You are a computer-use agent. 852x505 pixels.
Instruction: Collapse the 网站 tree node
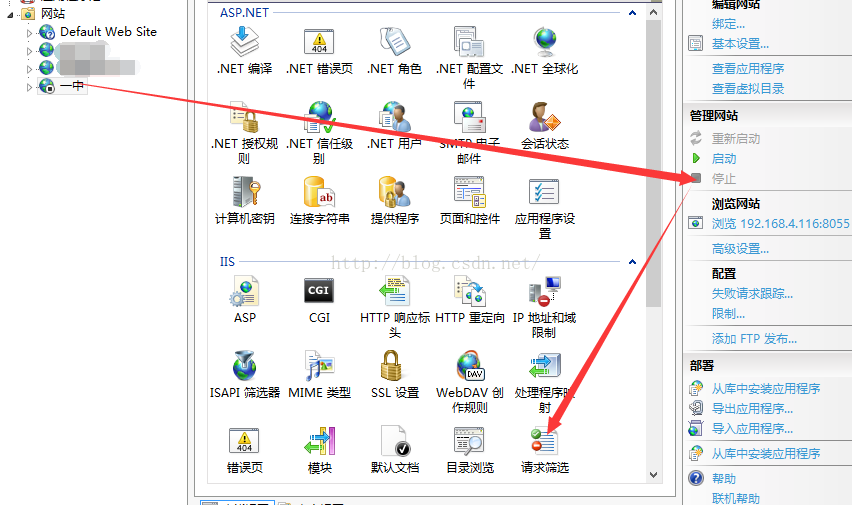pos(8,14)
